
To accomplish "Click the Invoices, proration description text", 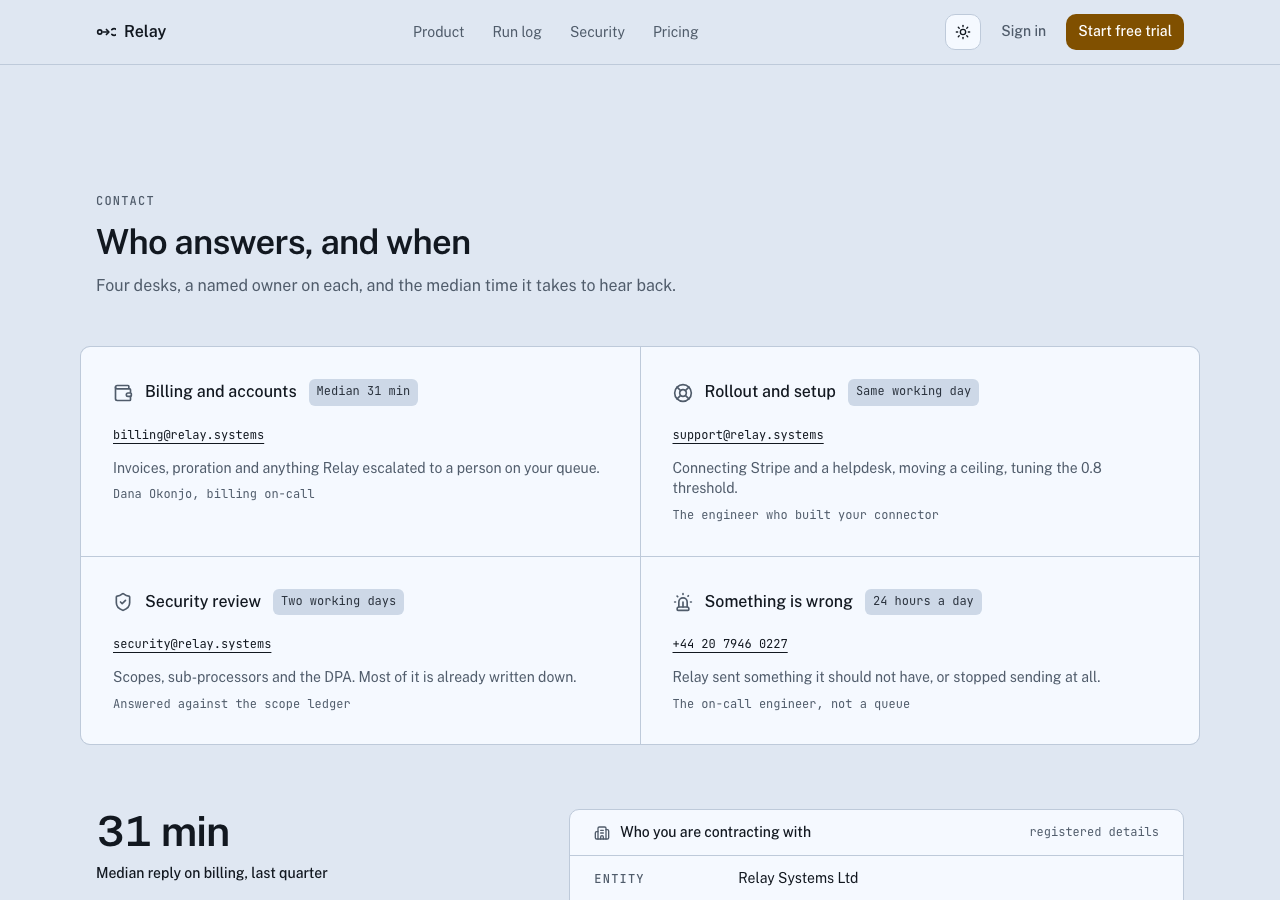I will tap(356, 468).
